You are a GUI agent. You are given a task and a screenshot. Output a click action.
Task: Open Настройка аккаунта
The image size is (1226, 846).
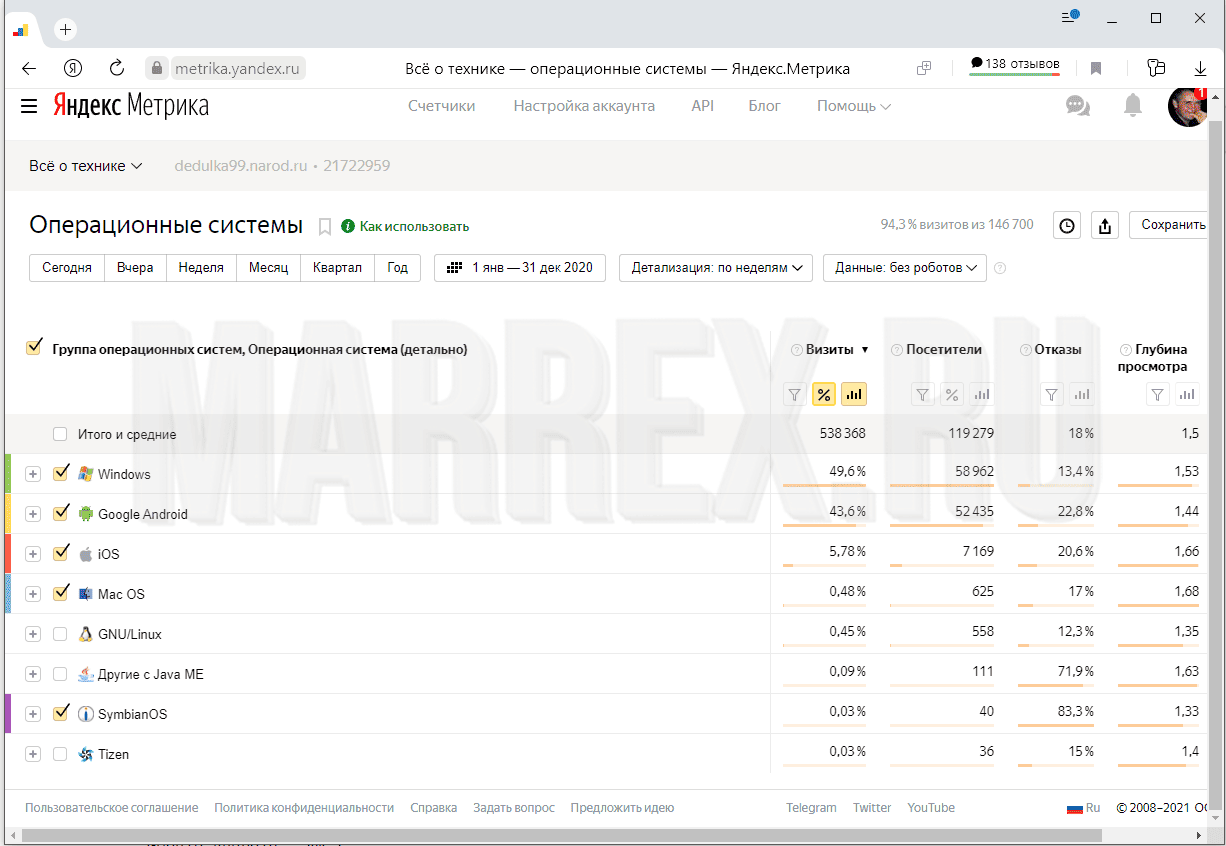(x=584, y=106)
